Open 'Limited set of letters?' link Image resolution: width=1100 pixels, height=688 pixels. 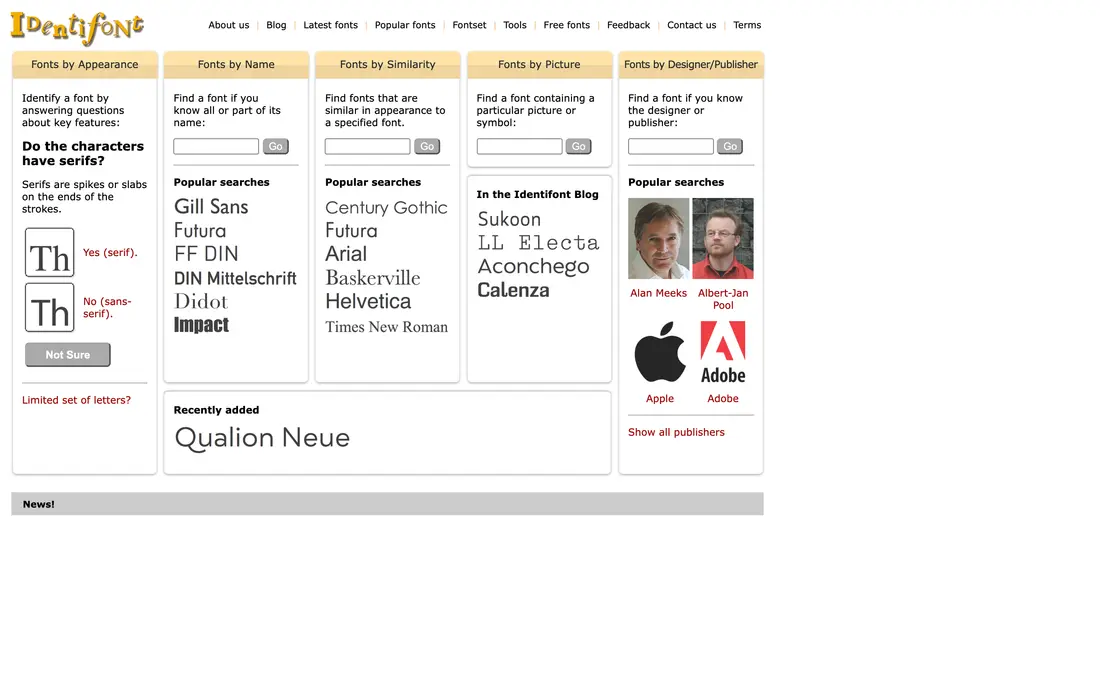(76, 400)
